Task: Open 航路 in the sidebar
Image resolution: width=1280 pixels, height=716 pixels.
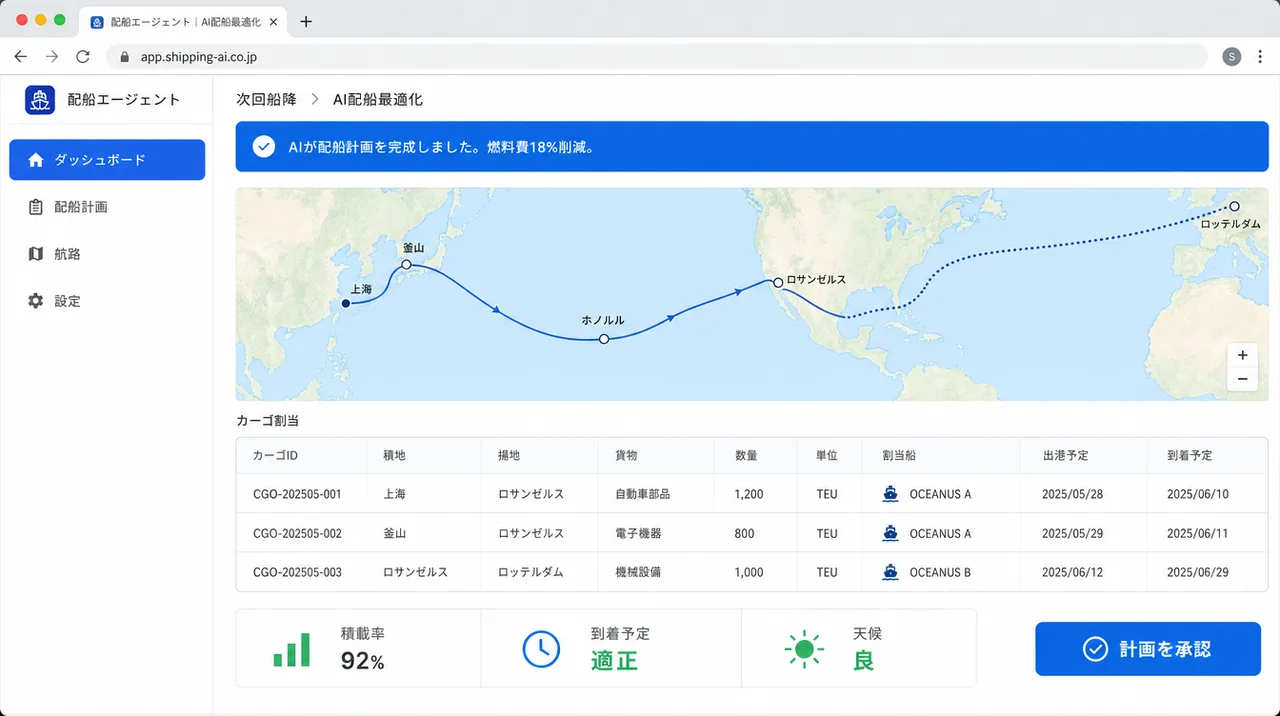Action: [107, 254]
